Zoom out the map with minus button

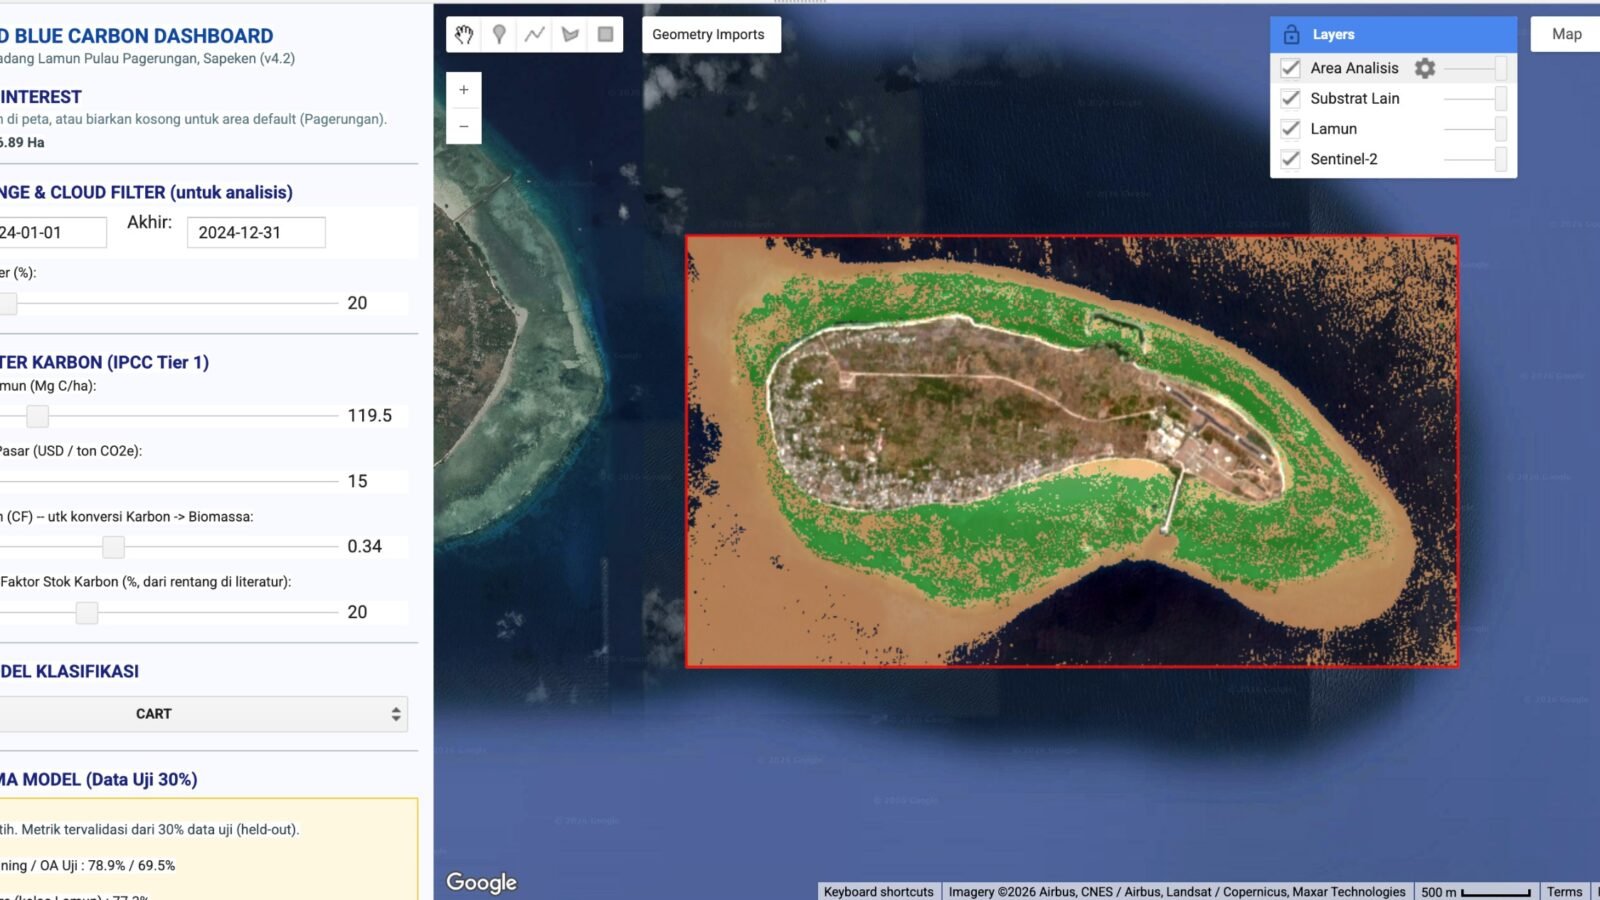click(x=464, y=126)
